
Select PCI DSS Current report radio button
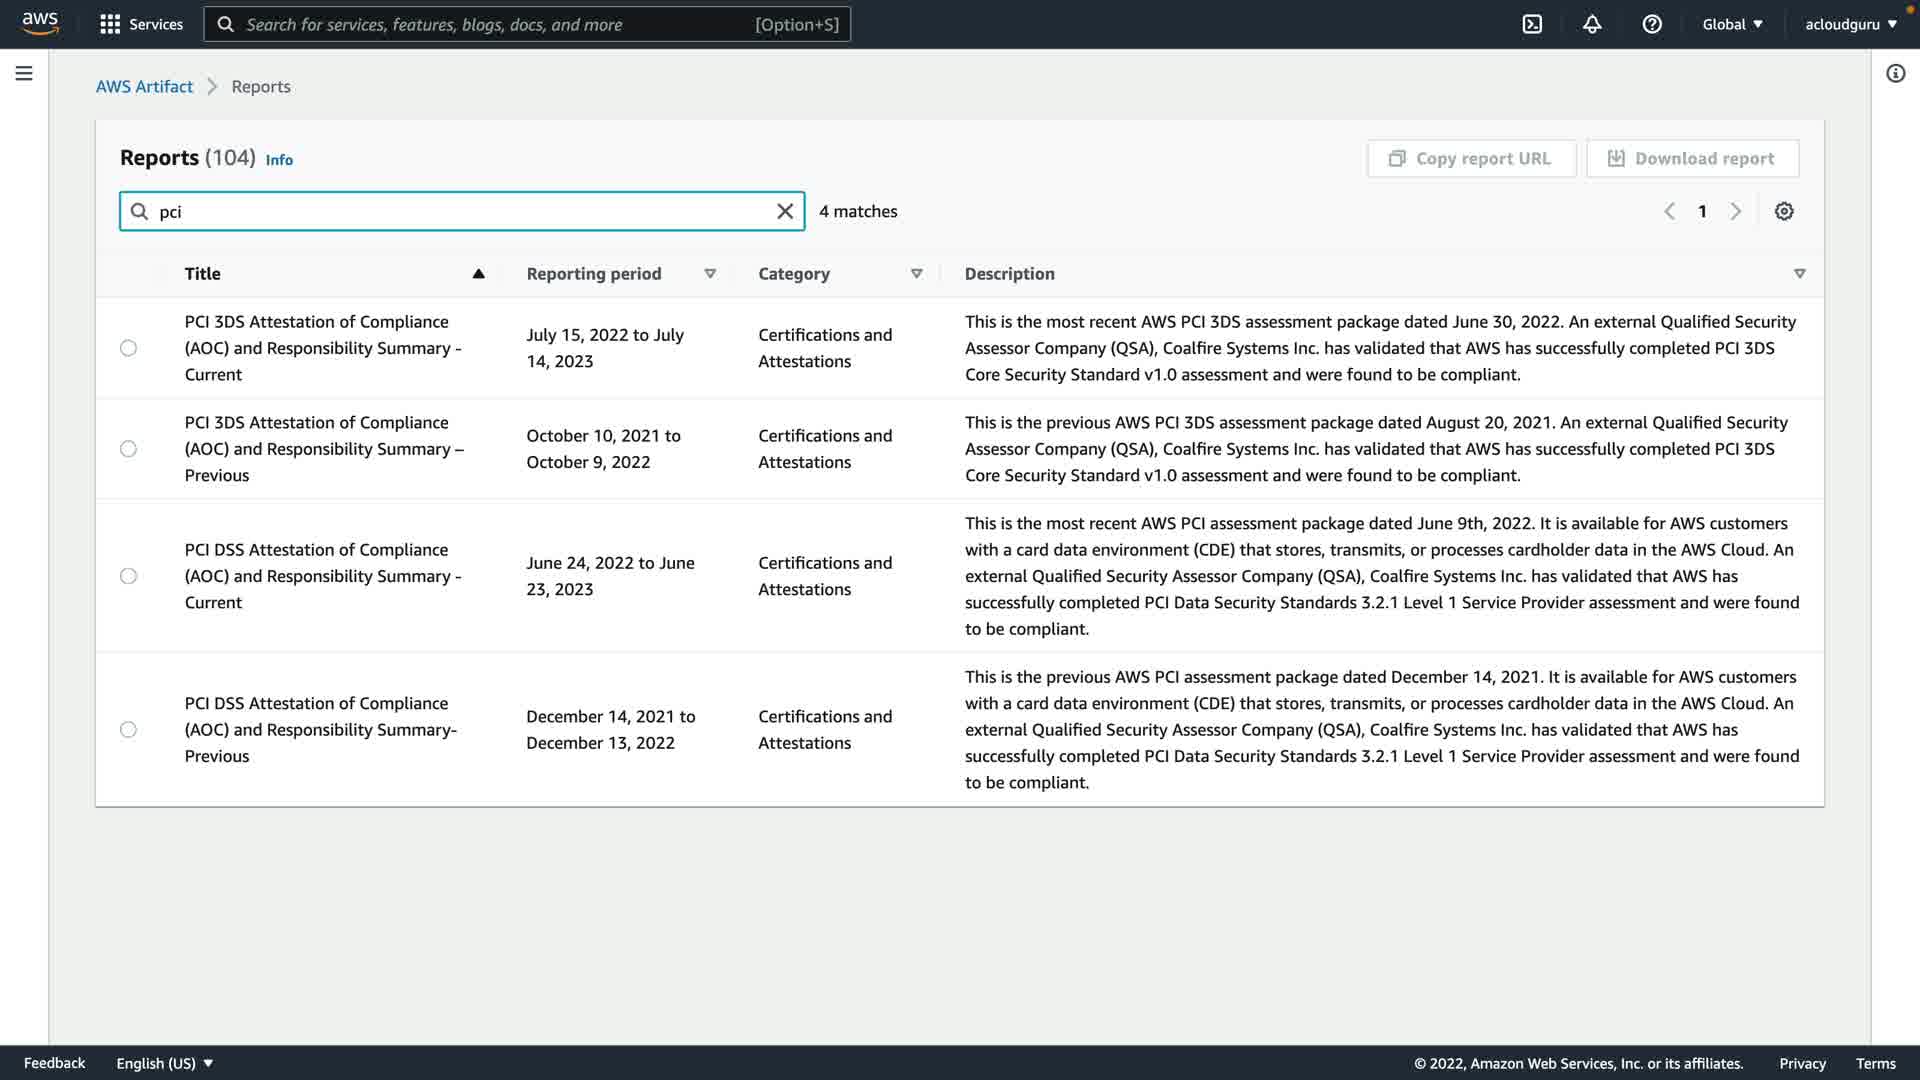128,576
